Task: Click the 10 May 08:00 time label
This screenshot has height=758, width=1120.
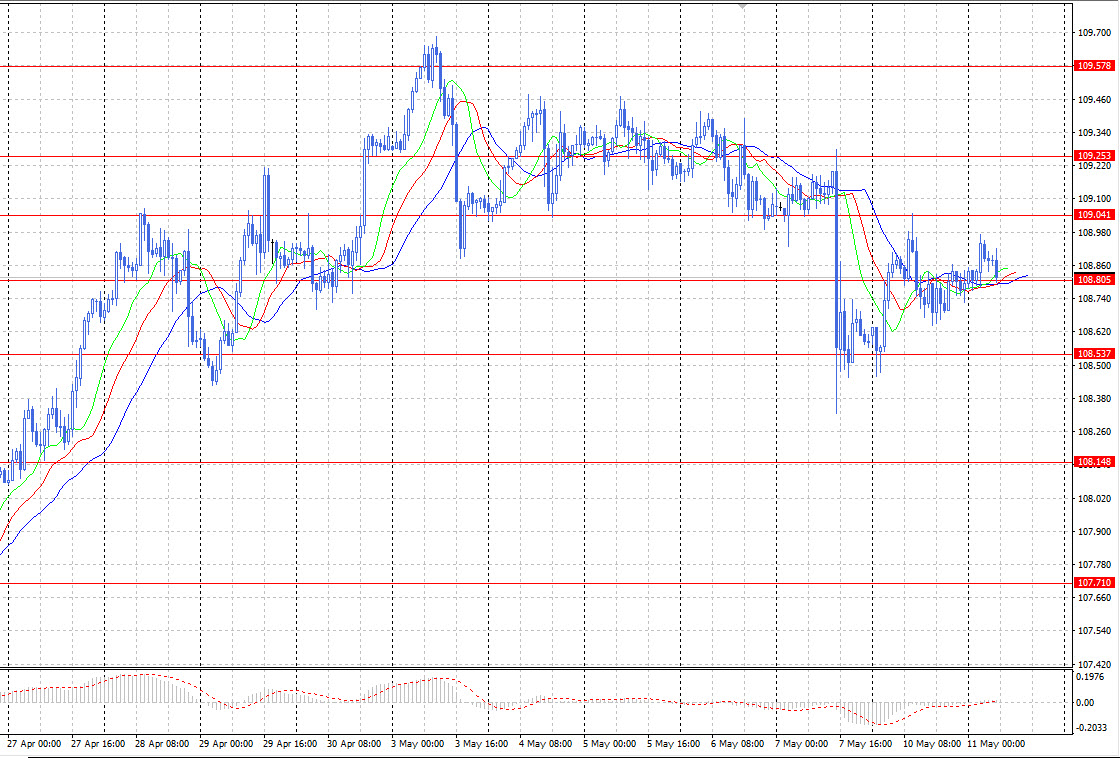Action: (932, 744)
